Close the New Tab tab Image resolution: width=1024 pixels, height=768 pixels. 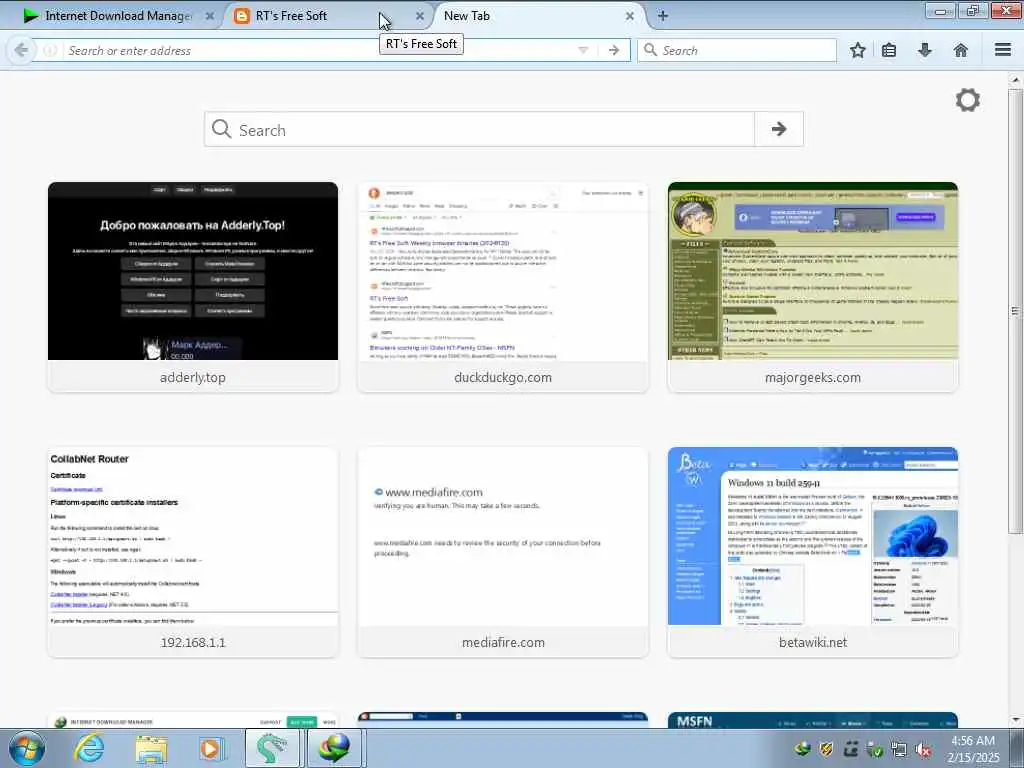point(630,16)
